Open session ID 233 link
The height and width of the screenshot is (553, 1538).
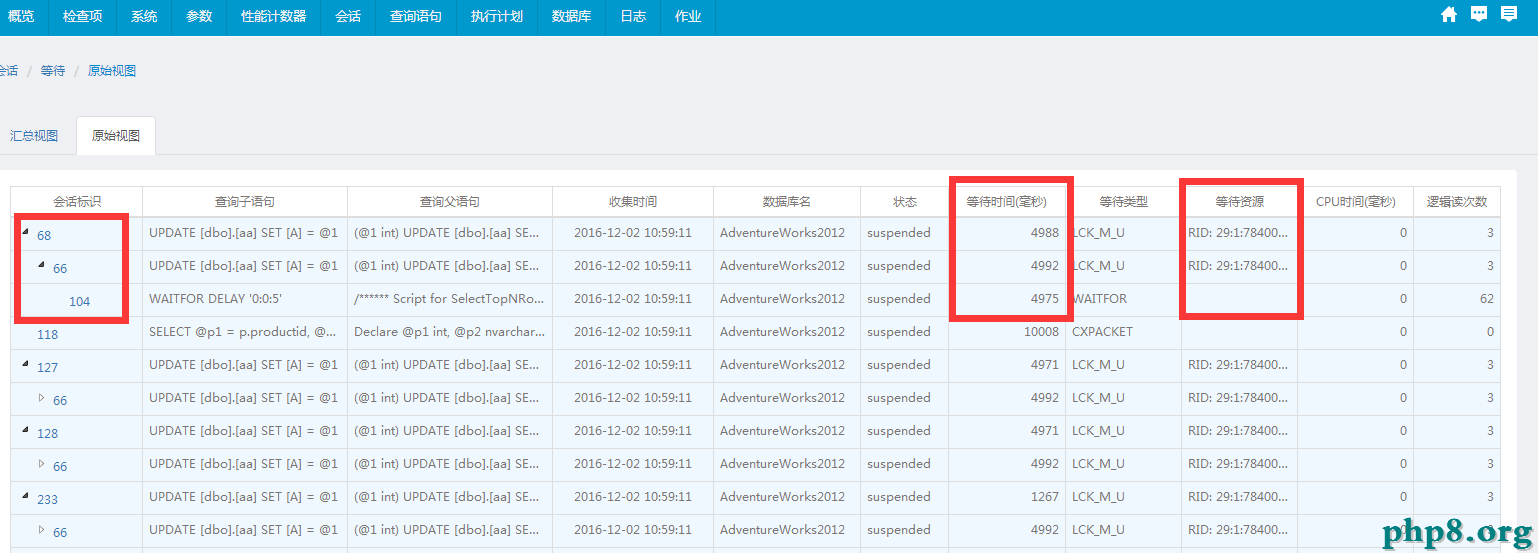(x=48, y=500)
